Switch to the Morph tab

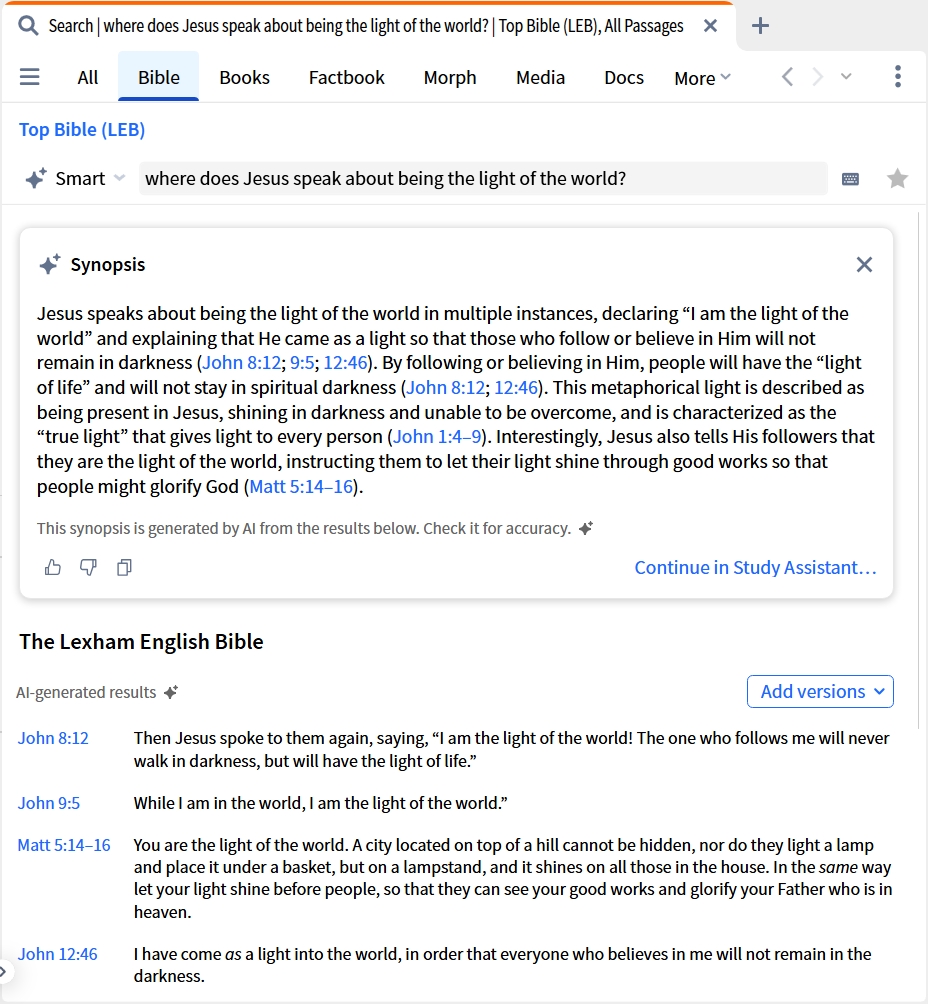(450, 78)
